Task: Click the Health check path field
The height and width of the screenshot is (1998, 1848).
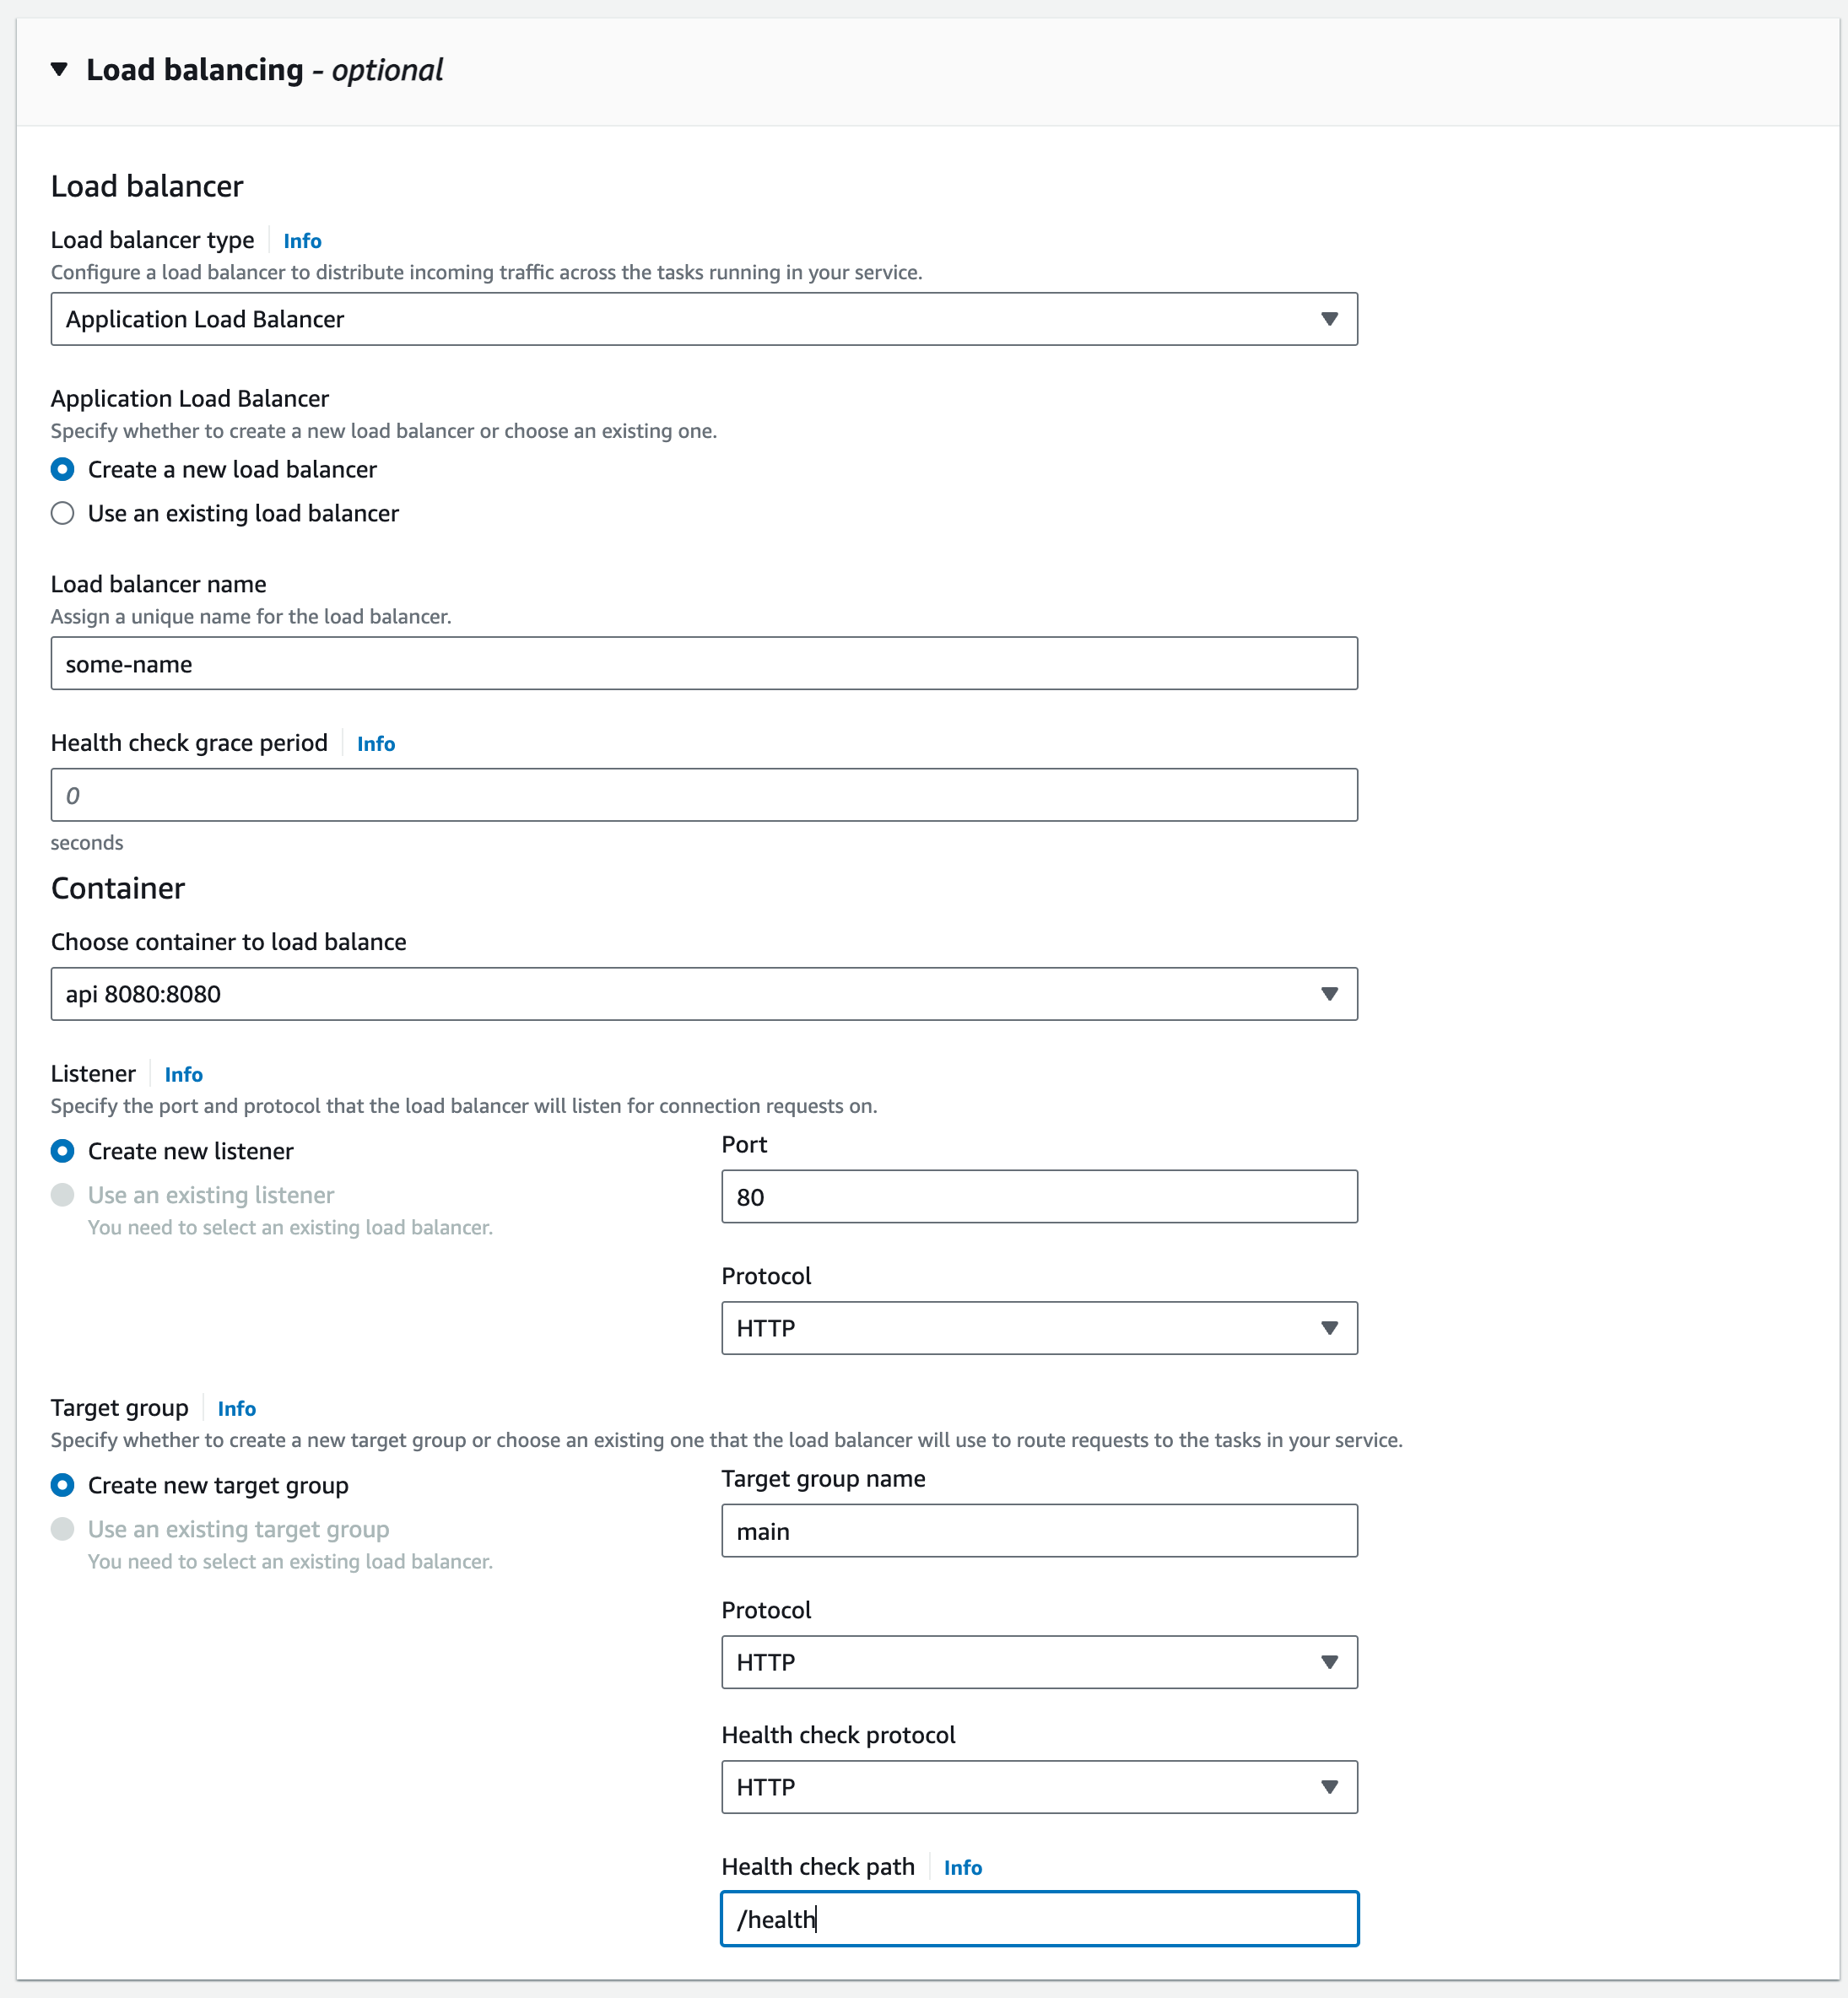Action: (1038, 1919)
